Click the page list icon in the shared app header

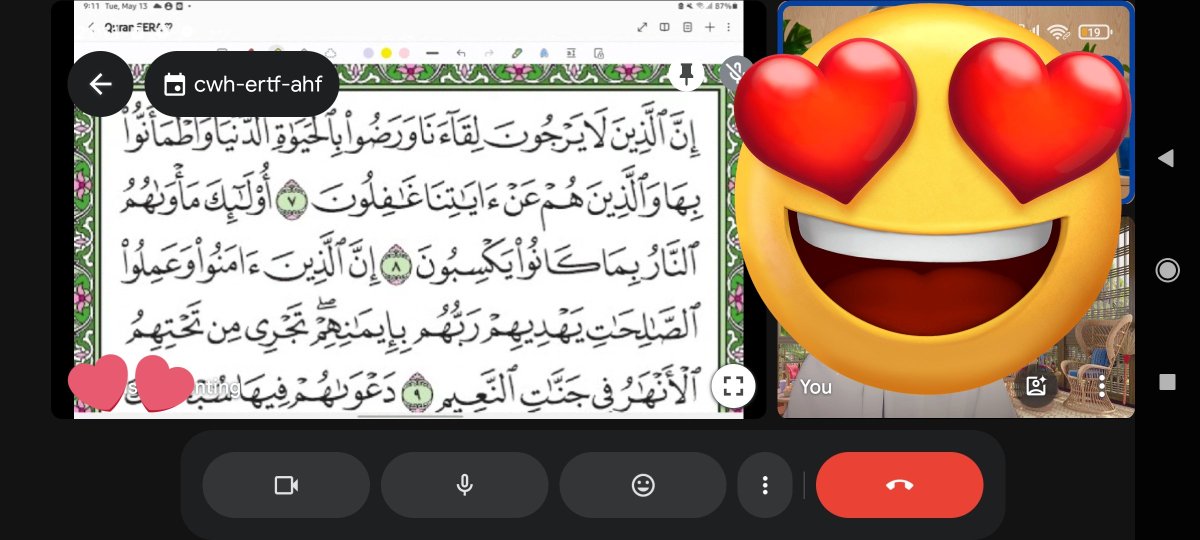(x=687, y=27)
